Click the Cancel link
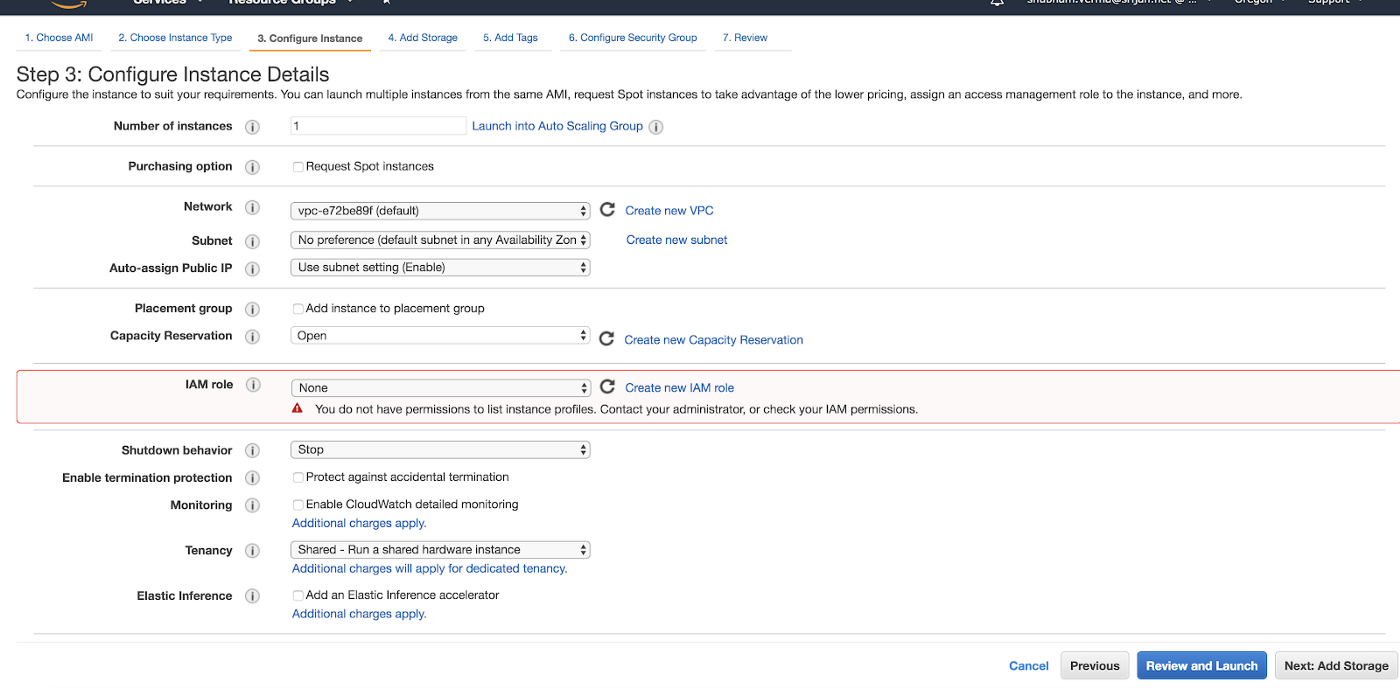The height and width of the screenshot is (688, 1400). tap(1029, 666)
